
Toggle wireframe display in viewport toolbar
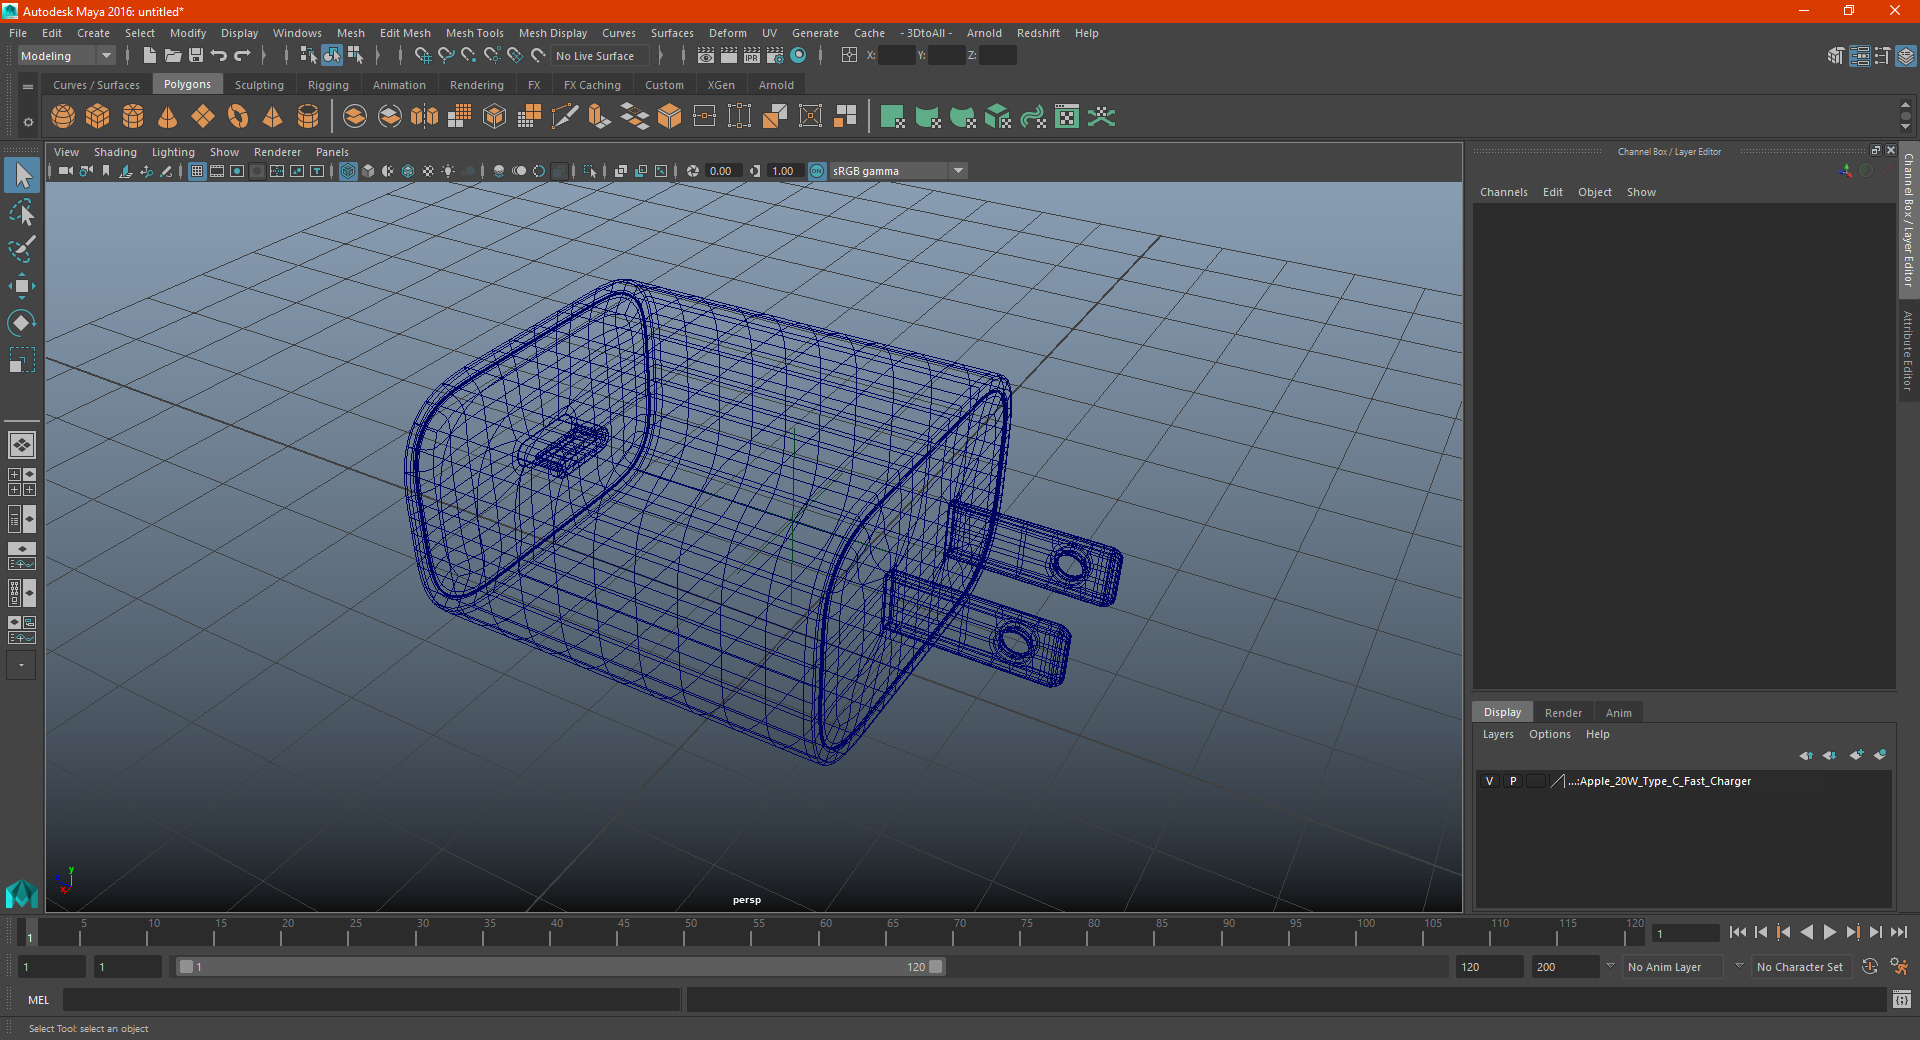click(x=348, y=171)
